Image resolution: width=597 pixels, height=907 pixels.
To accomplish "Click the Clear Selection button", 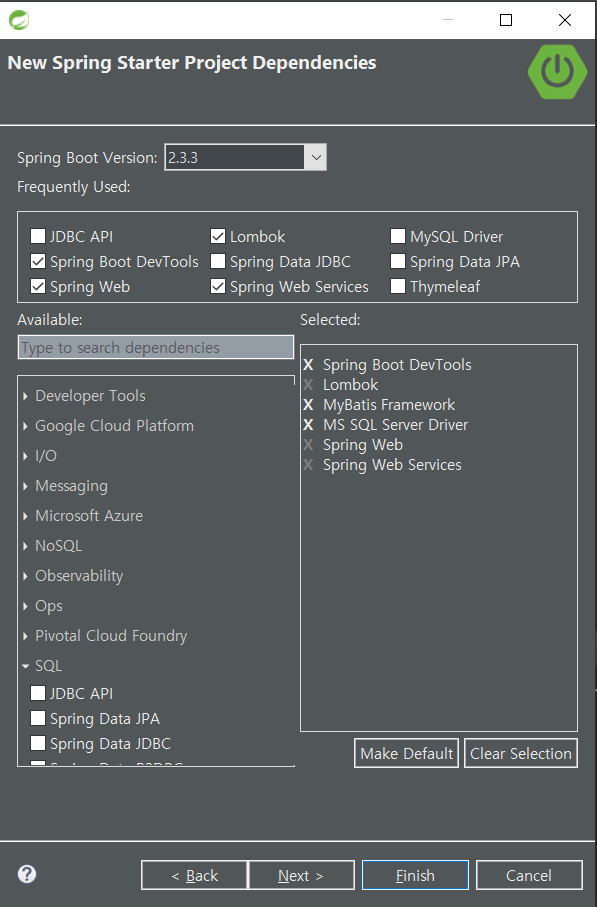I will click(x=521, y=753).
